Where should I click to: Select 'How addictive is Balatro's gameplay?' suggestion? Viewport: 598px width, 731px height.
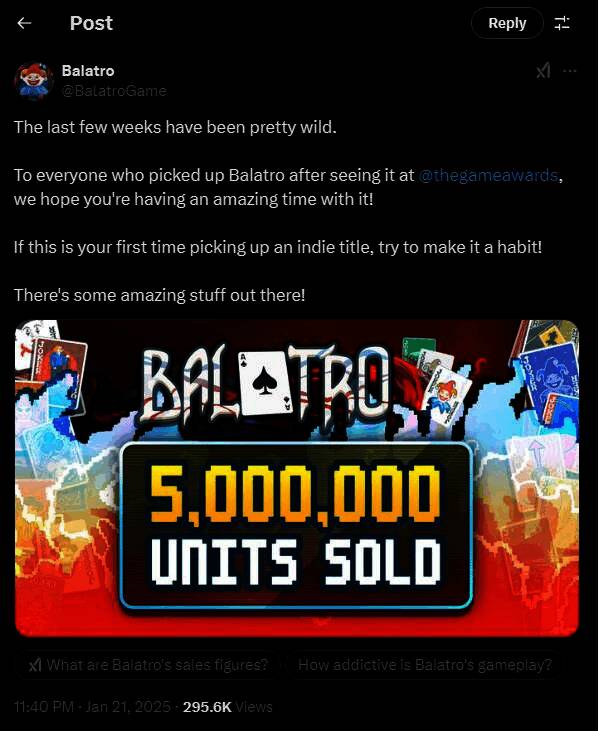click(x=425, y=664)
